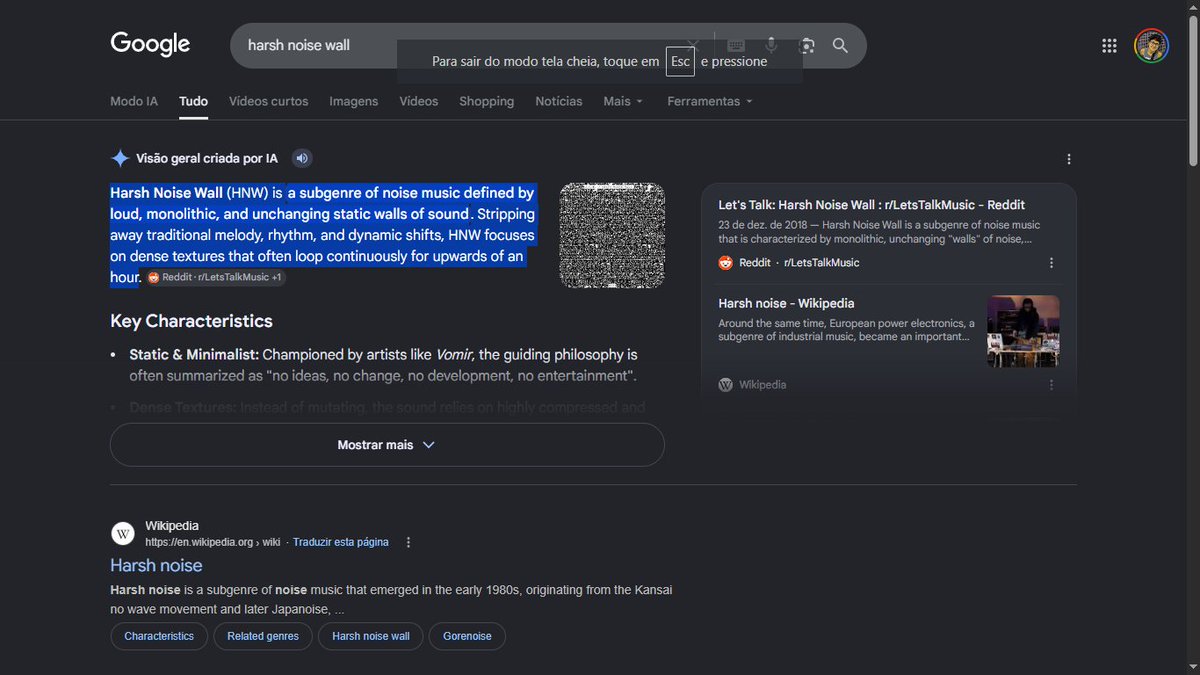Open Harsh noise Wikipedia card thumbnail
This screenshot has height=675, width=1200.
click(x=1023, y=331)
